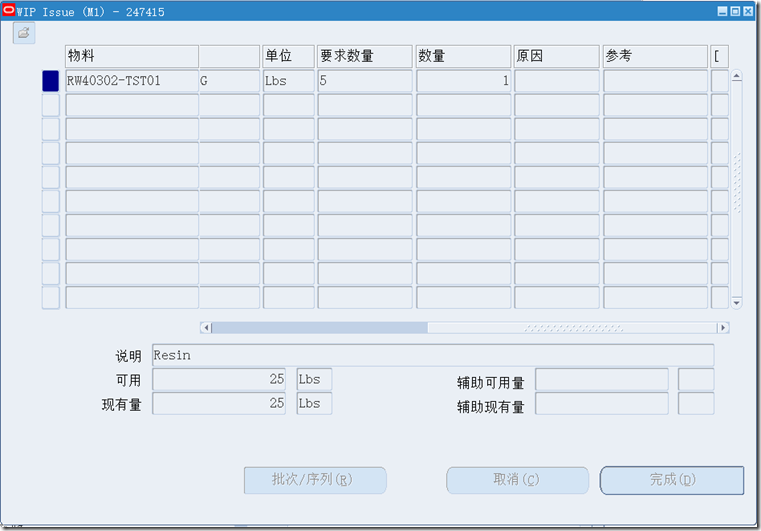761x531 pixels.
Task: Click the Oracle logo icon in title bar
Action: click(8, 10)
